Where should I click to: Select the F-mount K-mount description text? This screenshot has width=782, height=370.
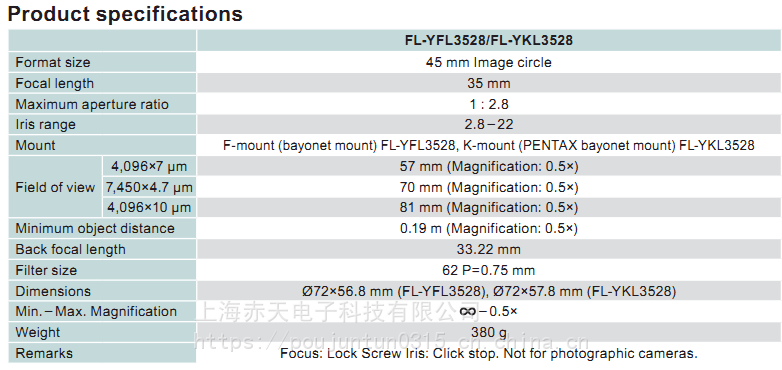(489, 146)
